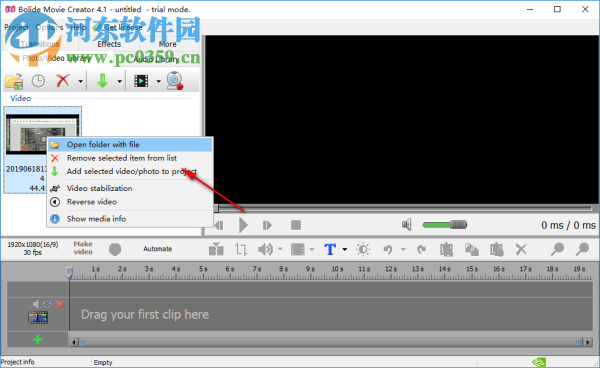Play the preview video

pyautogui.click(x=243, y=225)
